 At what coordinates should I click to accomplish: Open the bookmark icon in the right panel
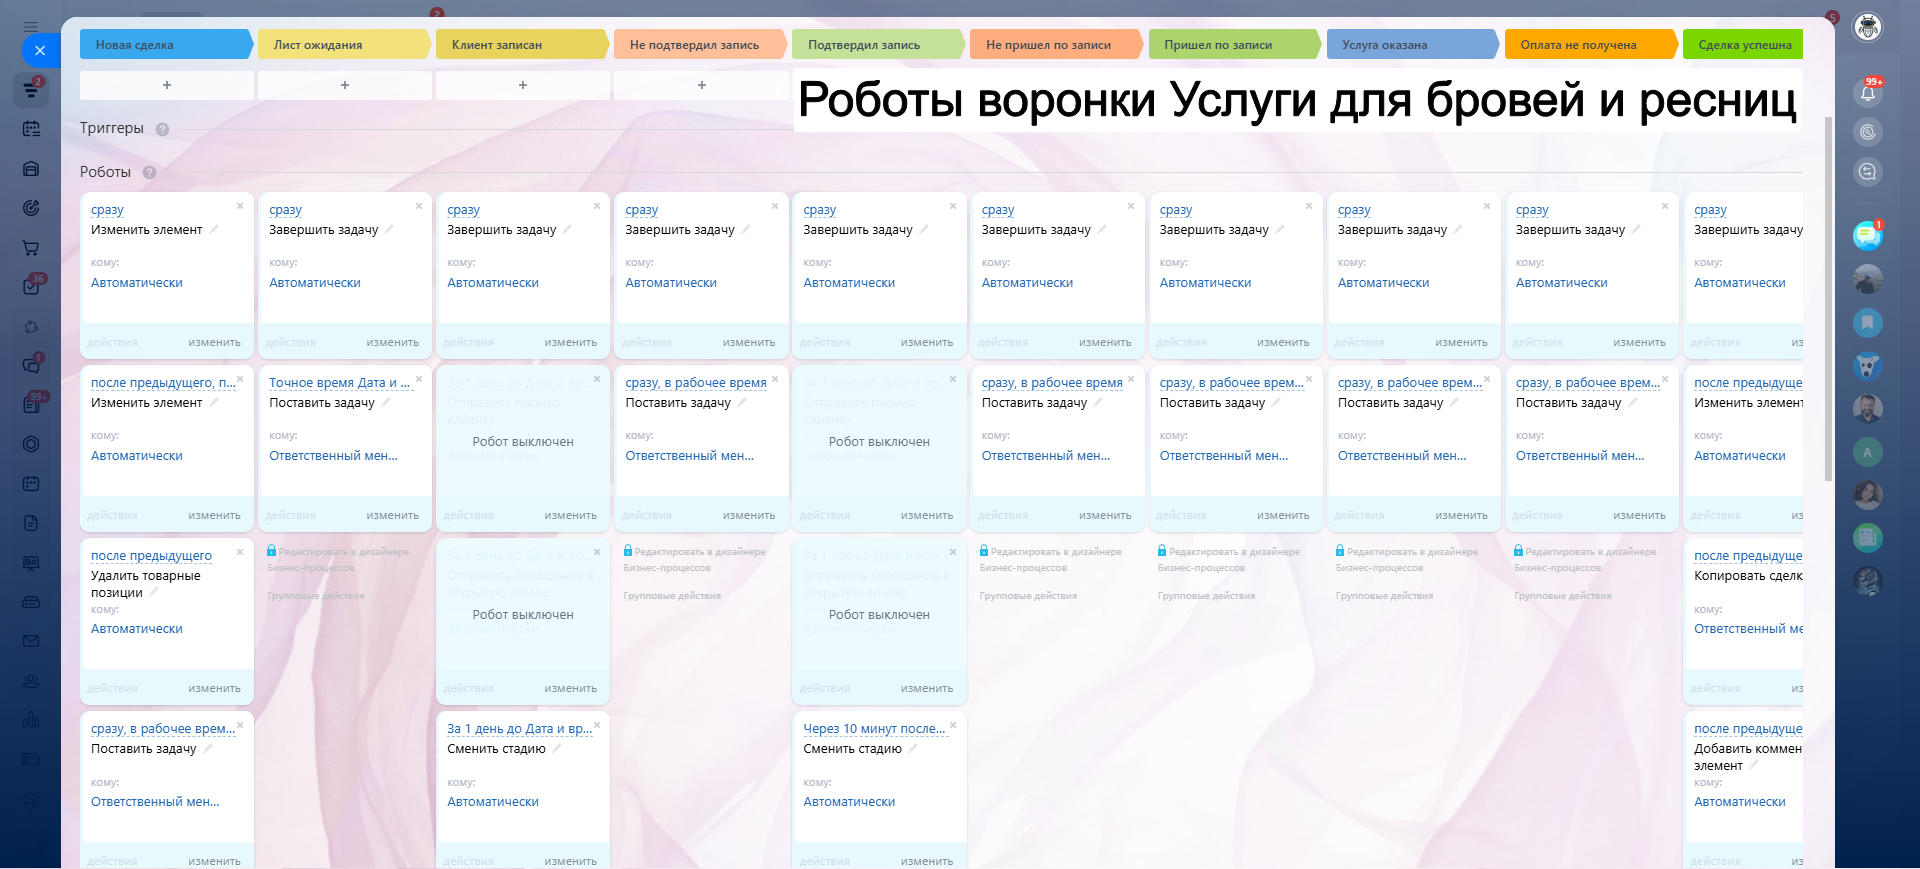point(1867,323)
